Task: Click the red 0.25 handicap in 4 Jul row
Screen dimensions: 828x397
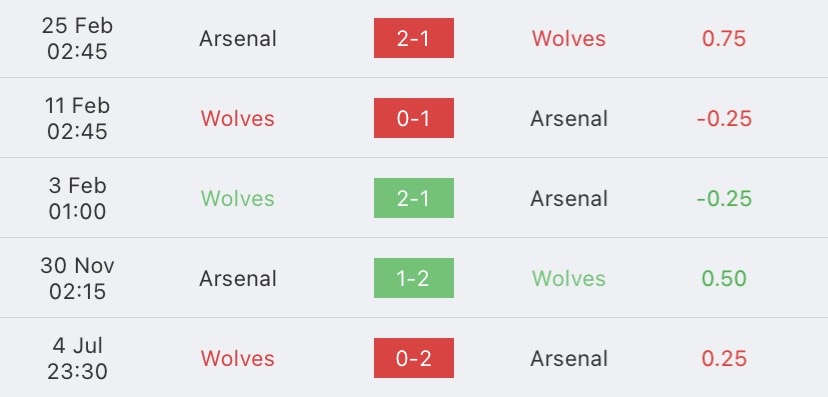Action: (x=724, y=358)
